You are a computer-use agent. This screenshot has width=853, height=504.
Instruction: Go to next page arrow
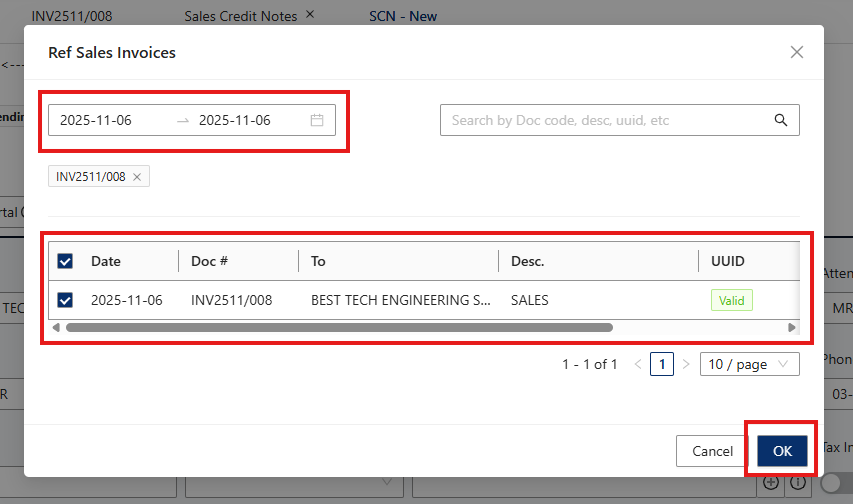[686, 364]
